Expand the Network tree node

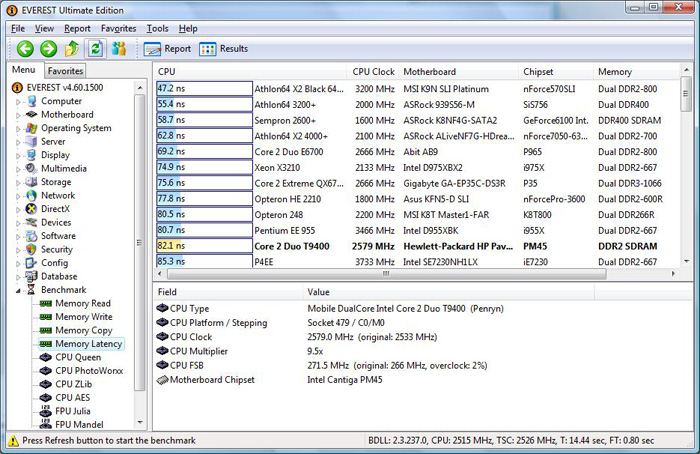19,196
